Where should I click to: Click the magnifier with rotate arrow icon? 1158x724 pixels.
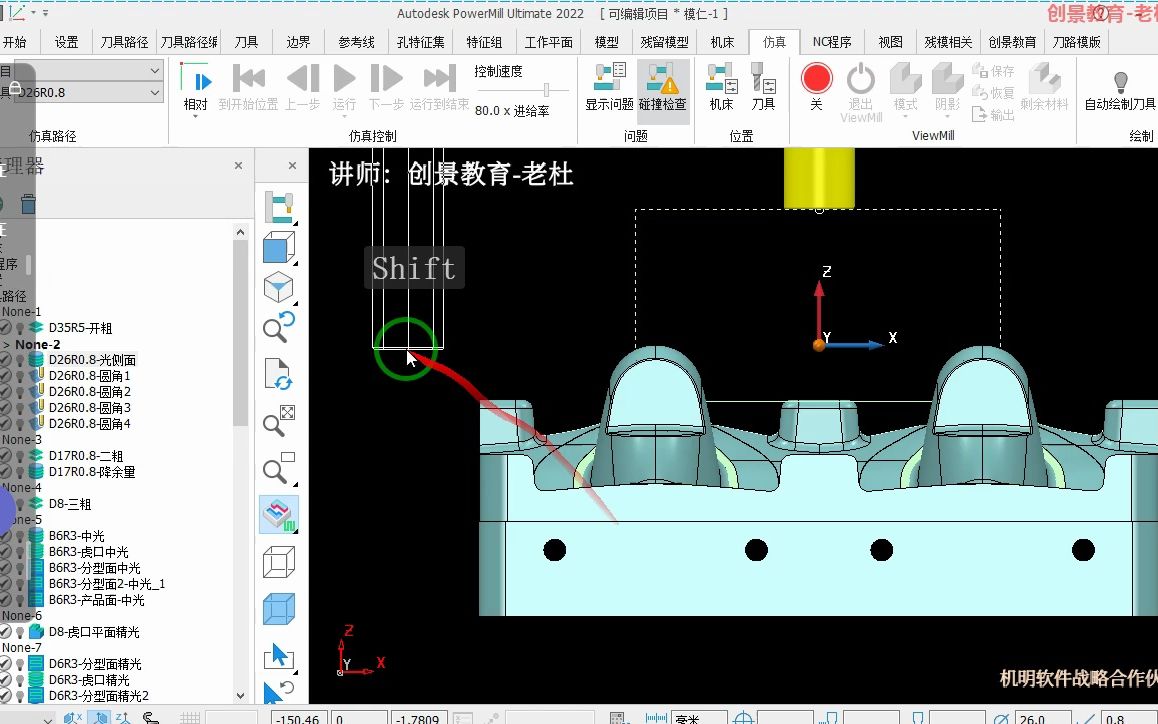pyautogui.click(x=279, y=327)
